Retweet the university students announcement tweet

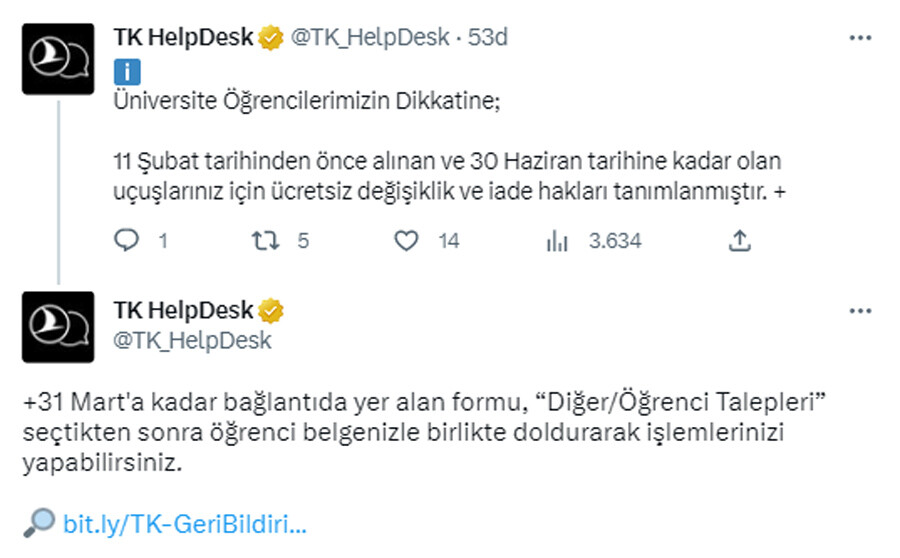click(x=263, y=241)
